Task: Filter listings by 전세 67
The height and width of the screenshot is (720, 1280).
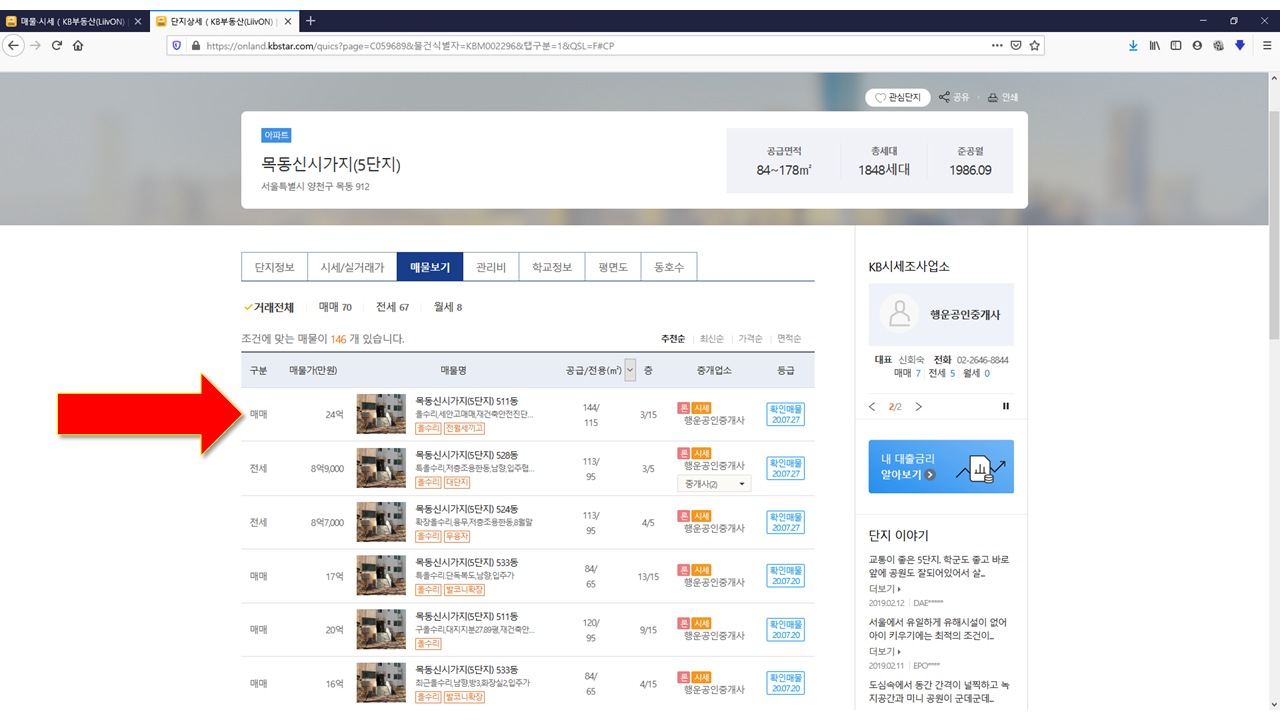Action: tap(393, 307)
